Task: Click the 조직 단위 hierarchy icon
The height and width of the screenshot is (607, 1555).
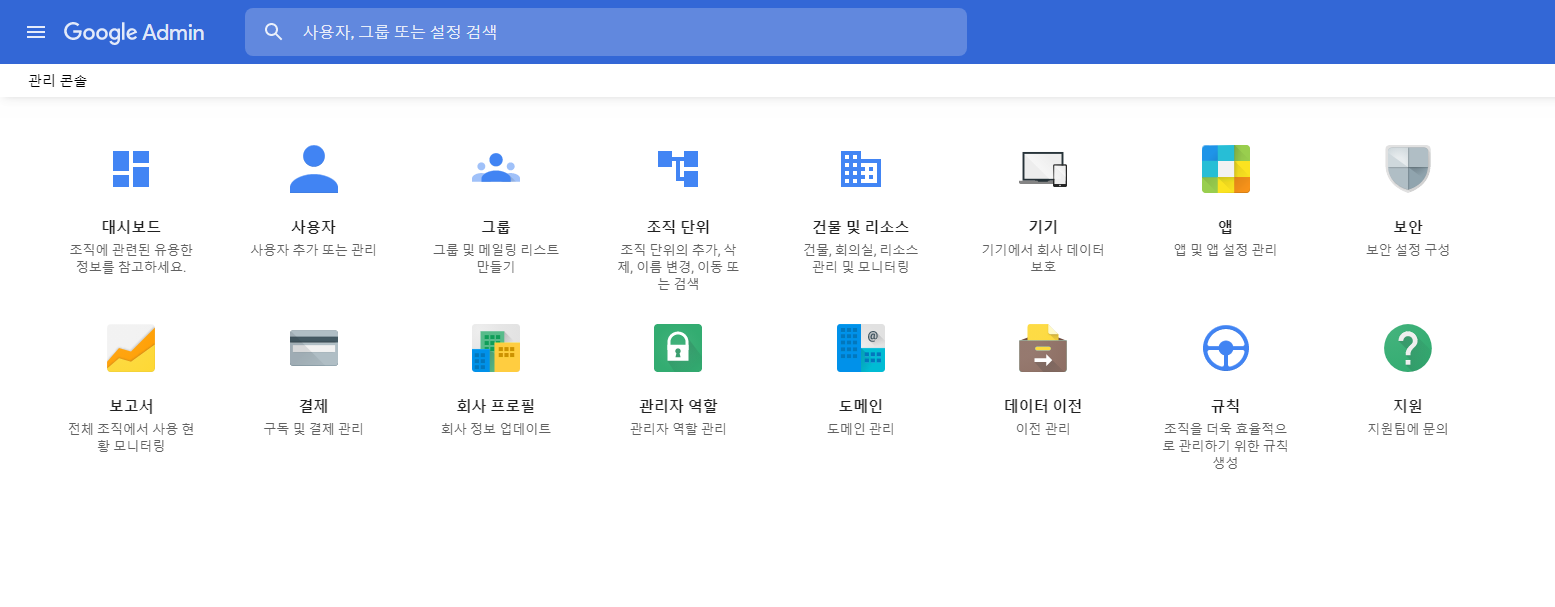Action: coord(678,169)
